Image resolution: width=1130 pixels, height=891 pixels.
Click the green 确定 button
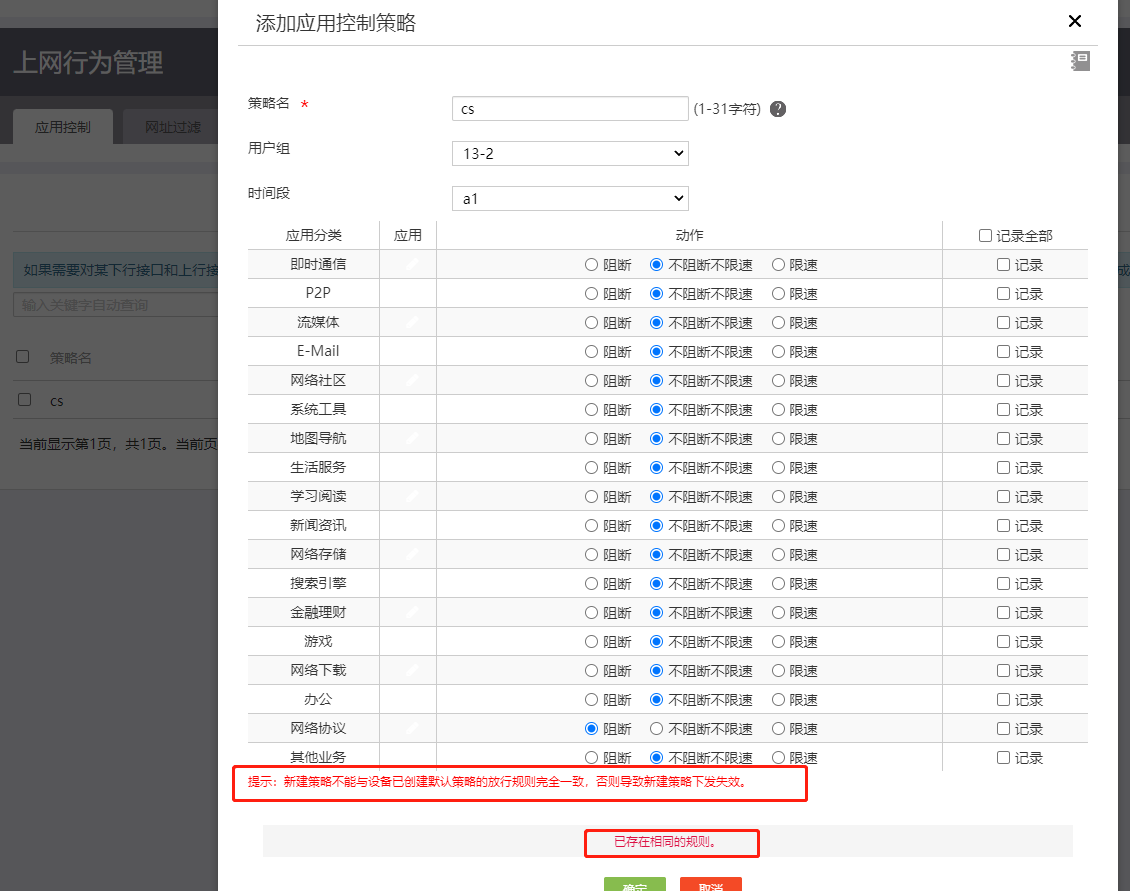[635, 885]
